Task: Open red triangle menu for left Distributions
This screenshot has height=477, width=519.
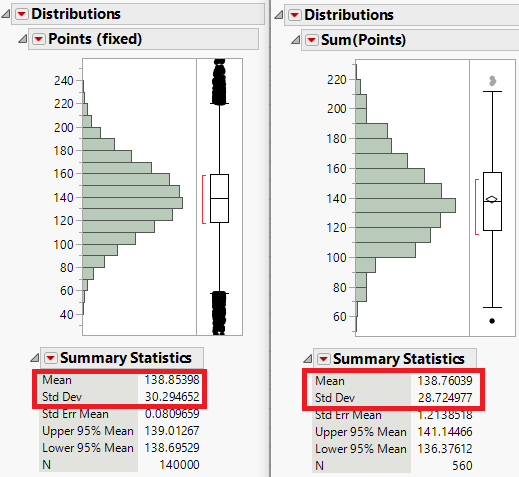Action: tap(22, 14)
